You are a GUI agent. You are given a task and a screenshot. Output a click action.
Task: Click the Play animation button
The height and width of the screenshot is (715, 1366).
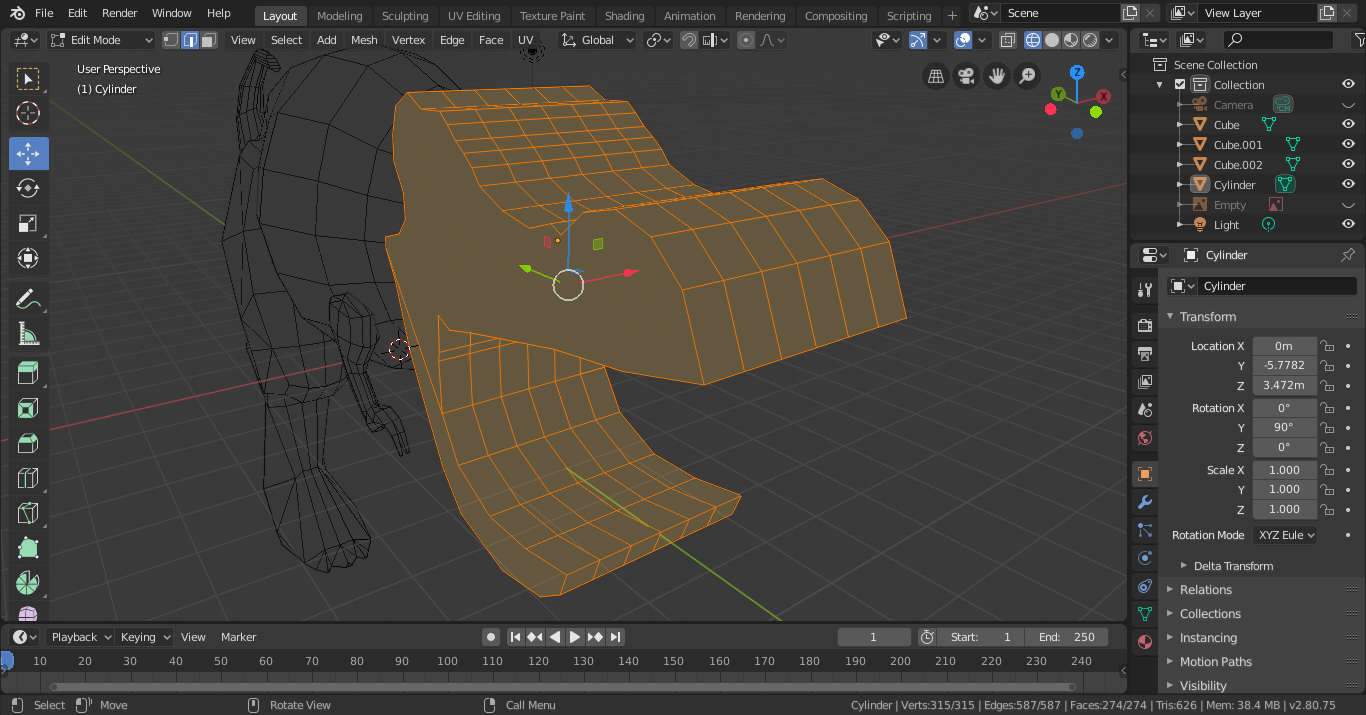[575, 637]
